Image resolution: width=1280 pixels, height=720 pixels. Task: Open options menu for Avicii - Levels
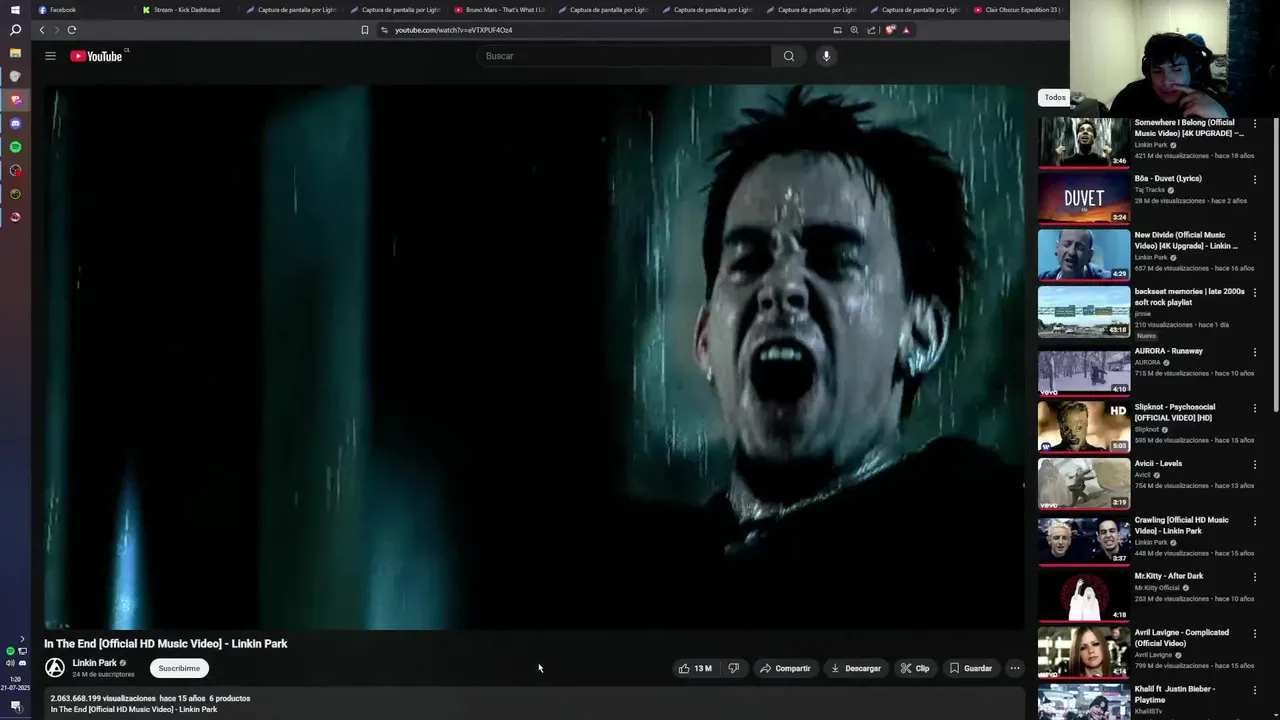click(1255, 465)
